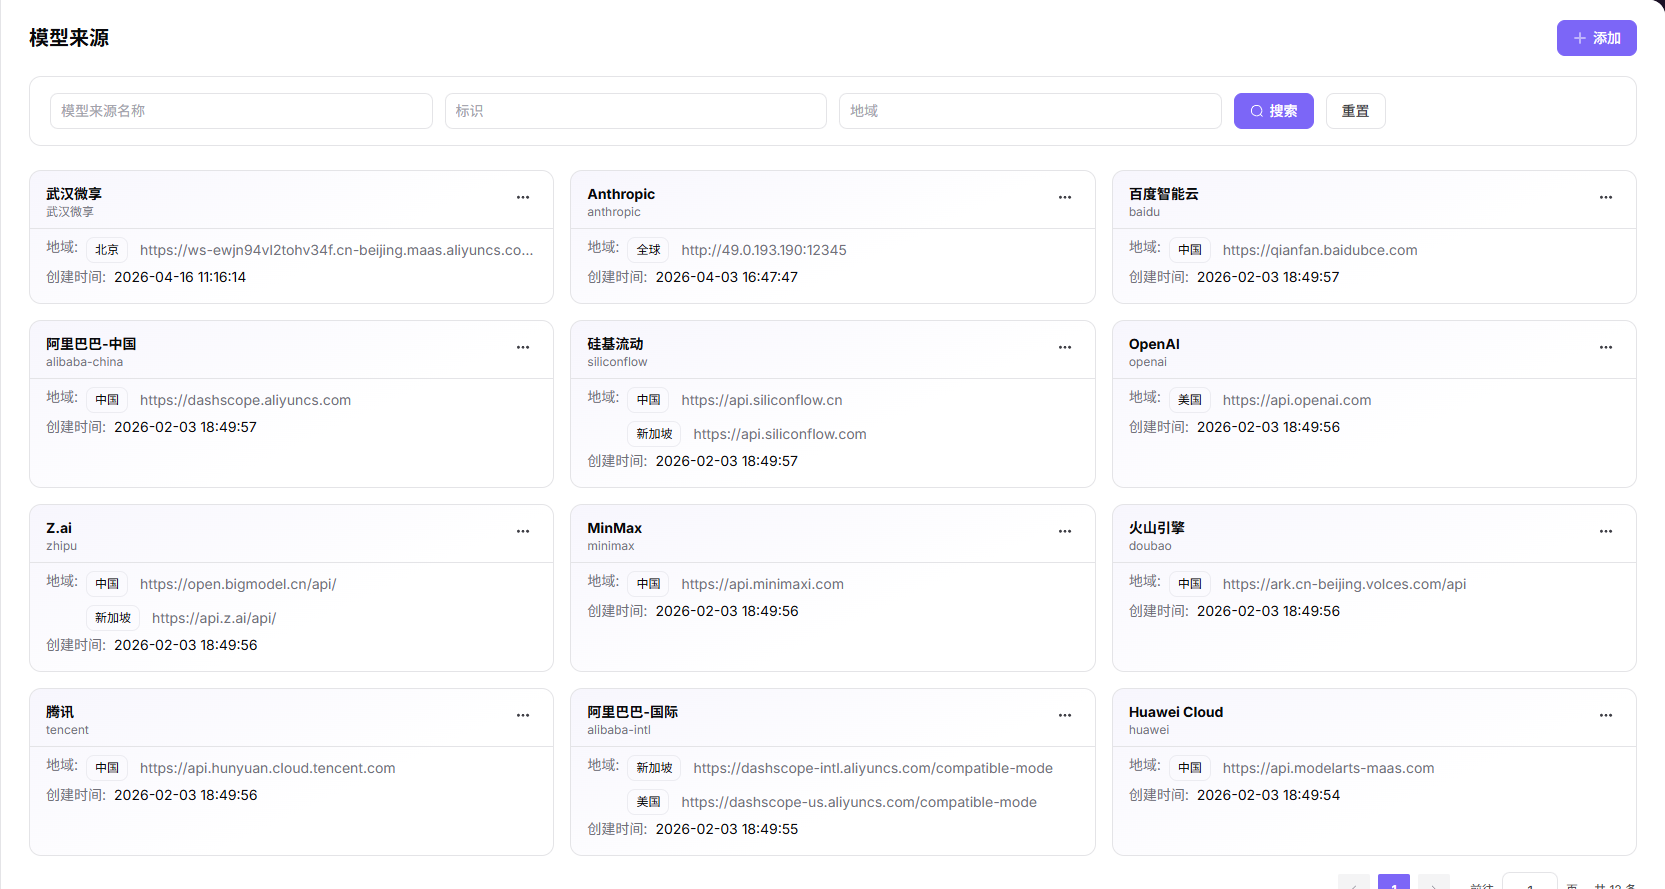Open the more options menu for OpenAI

[x=1606, y=347]
